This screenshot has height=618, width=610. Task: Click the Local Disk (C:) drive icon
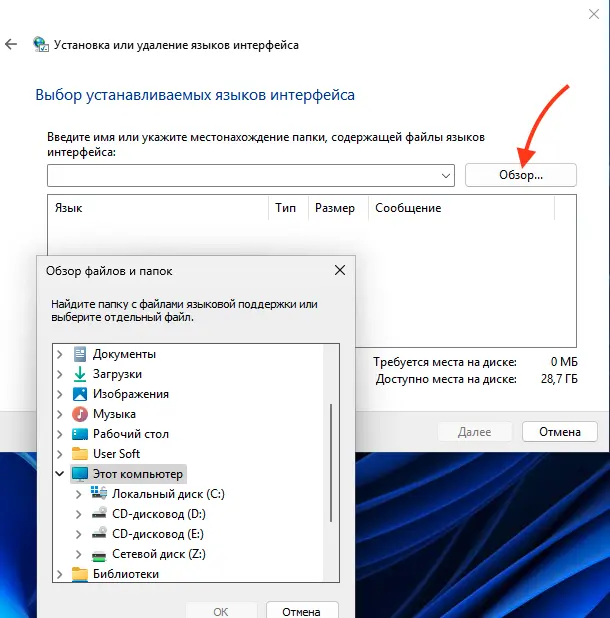[x=99, y=494]
